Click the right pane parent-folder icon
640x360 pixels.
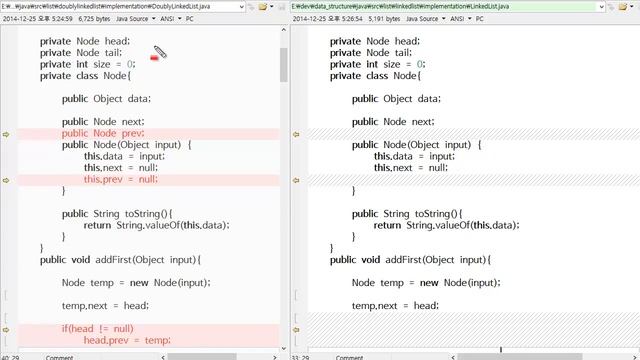pyautogui.click(x=611, y=7)
